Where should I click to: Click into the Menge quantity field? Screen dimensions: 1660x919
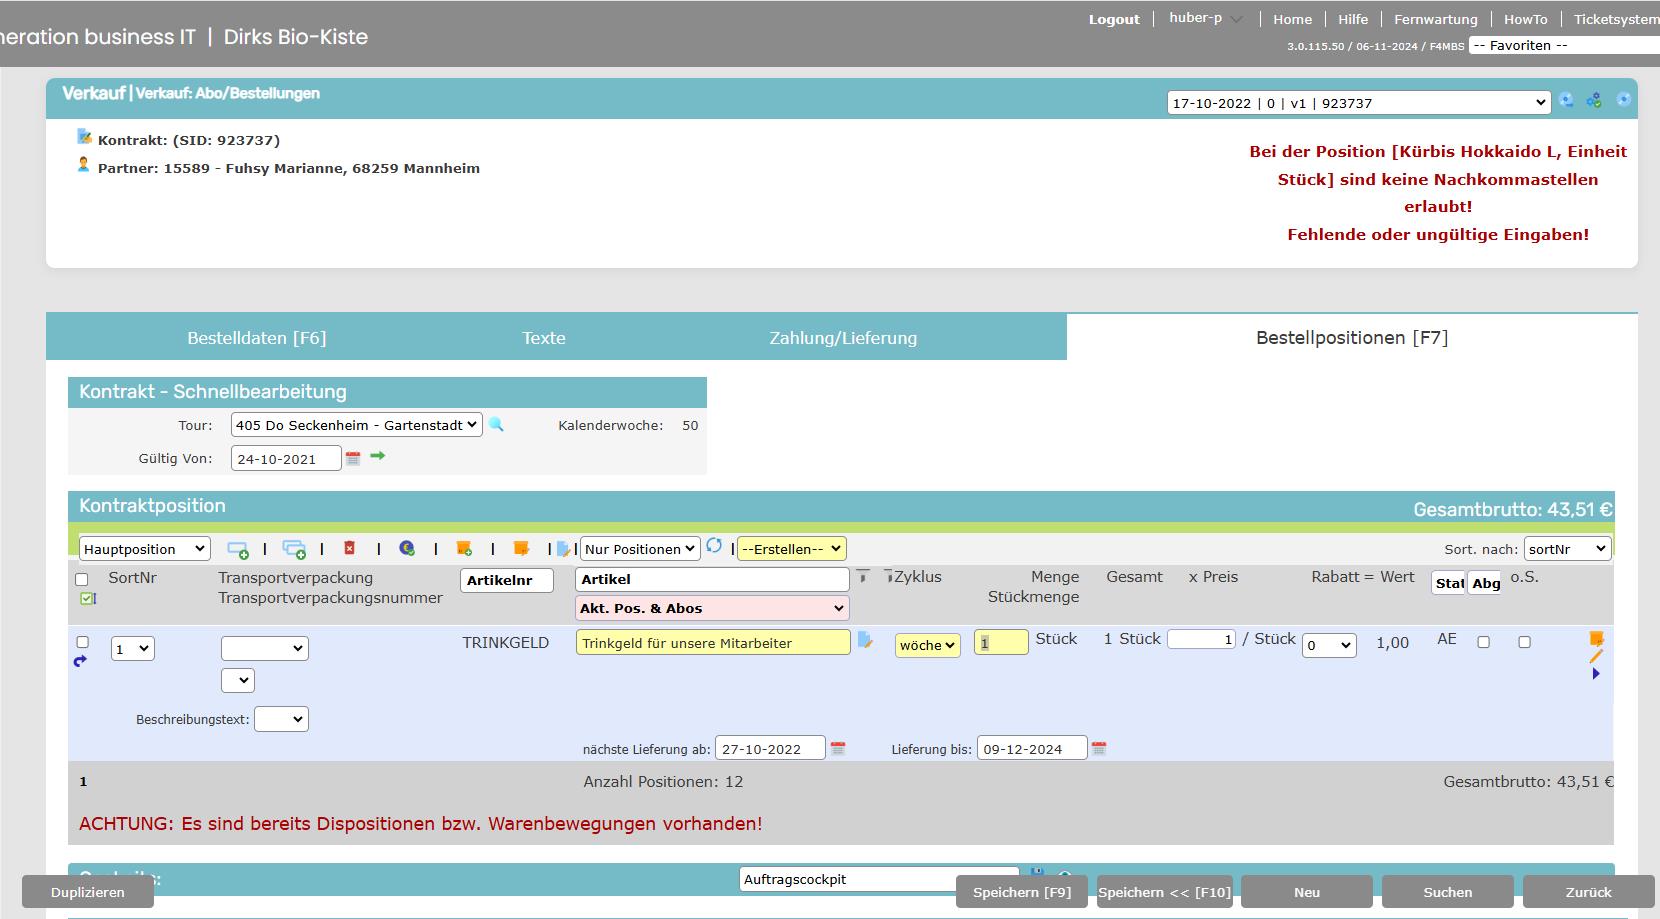[1000, 643]
